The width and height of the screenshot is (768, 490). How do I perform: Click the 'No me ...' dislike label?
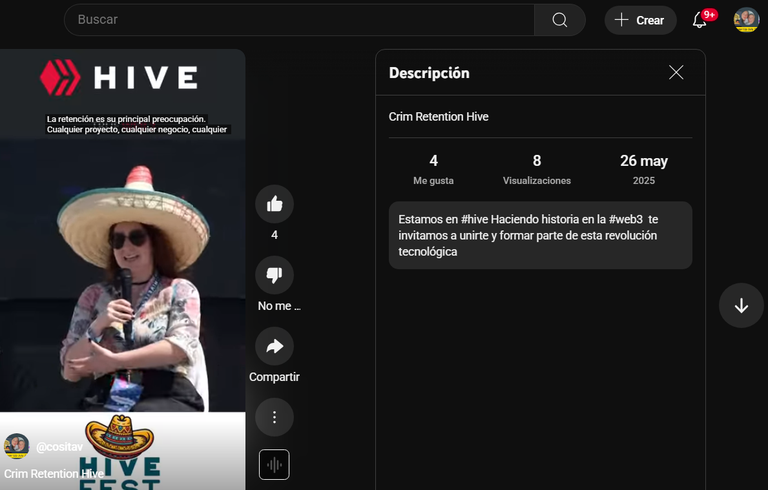(x=279, y=306)
